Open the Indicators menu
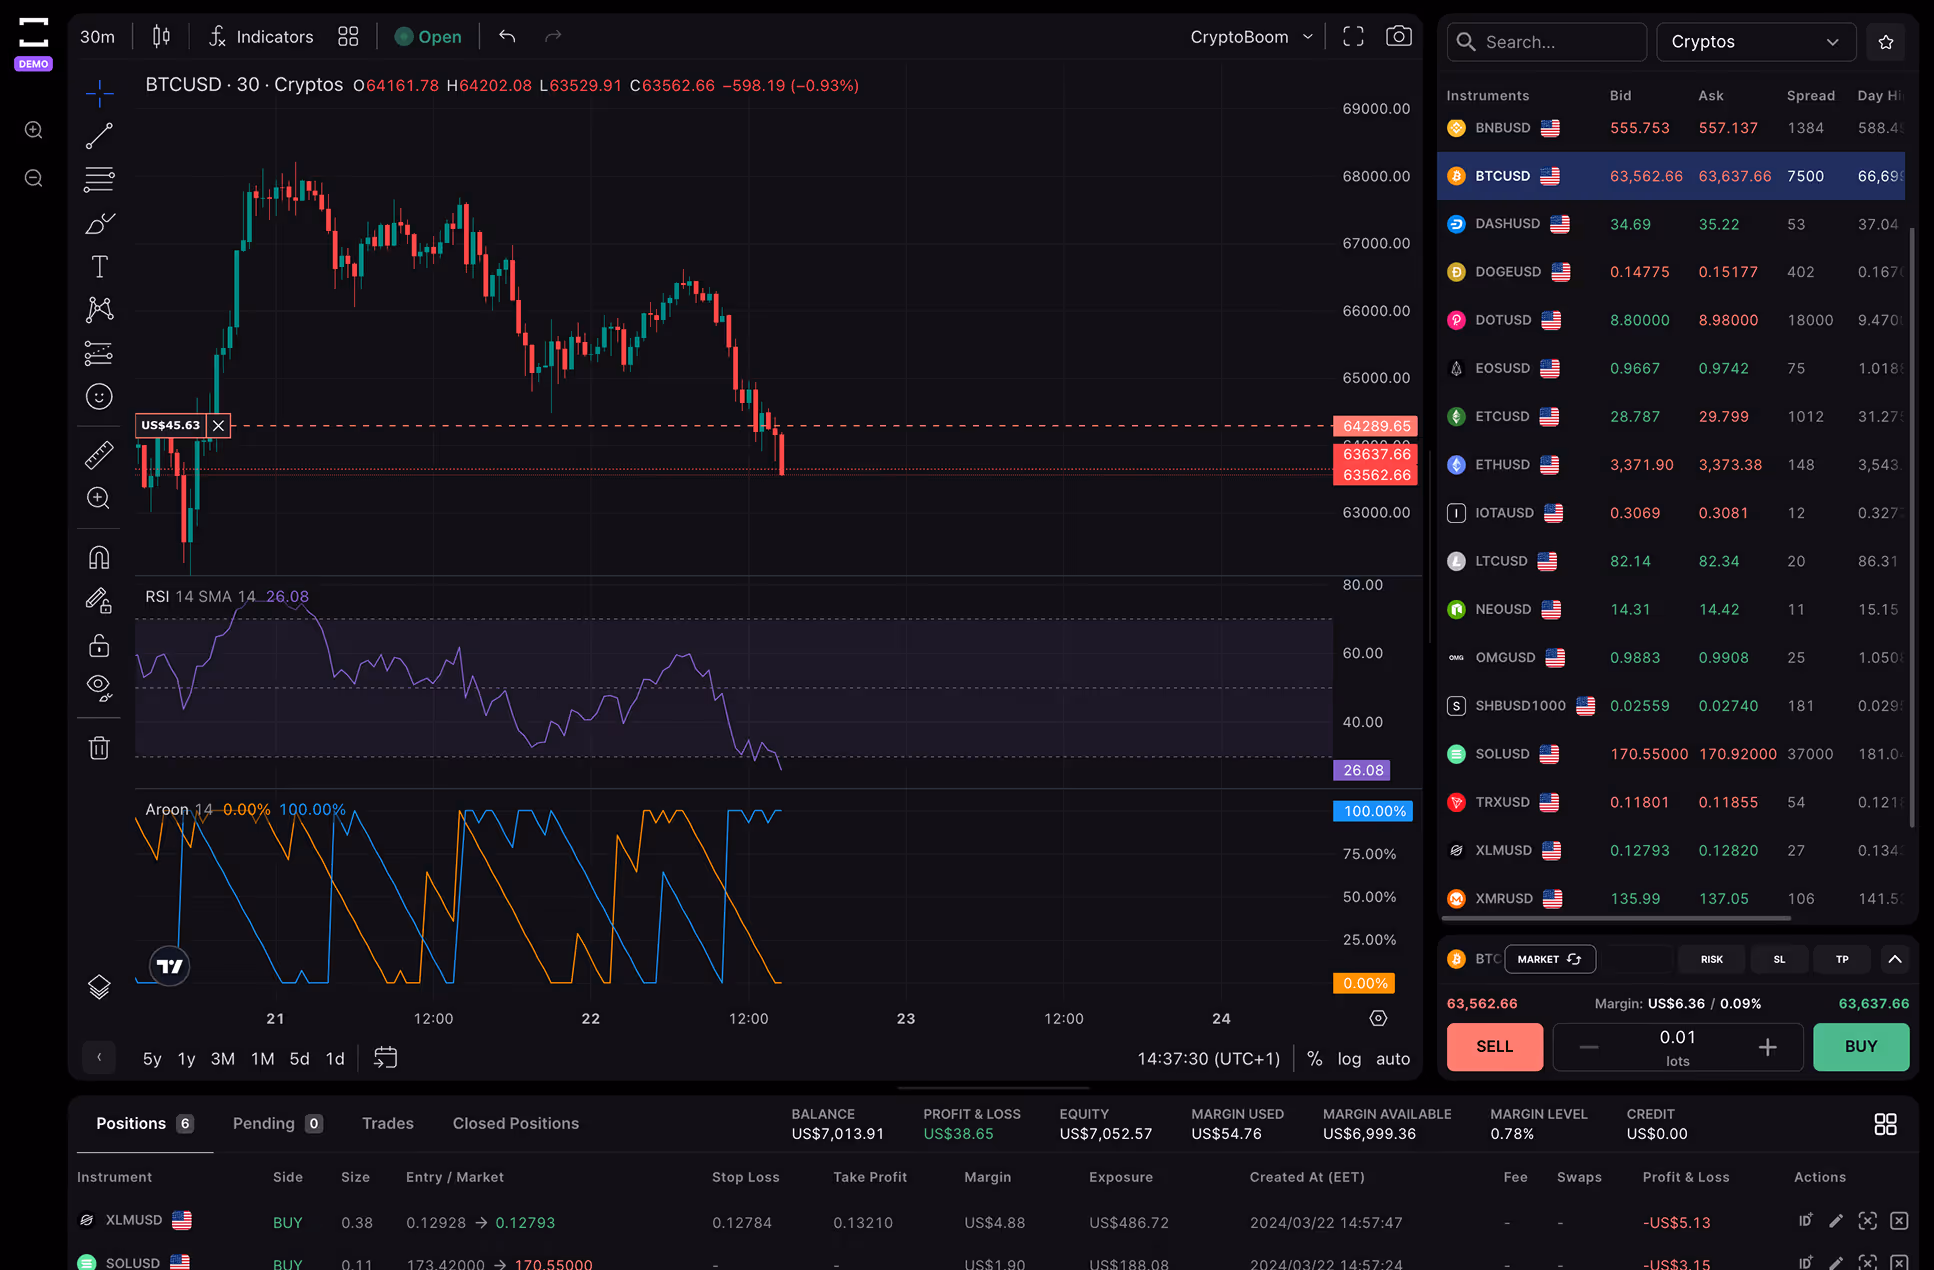 tap(261, 37)
